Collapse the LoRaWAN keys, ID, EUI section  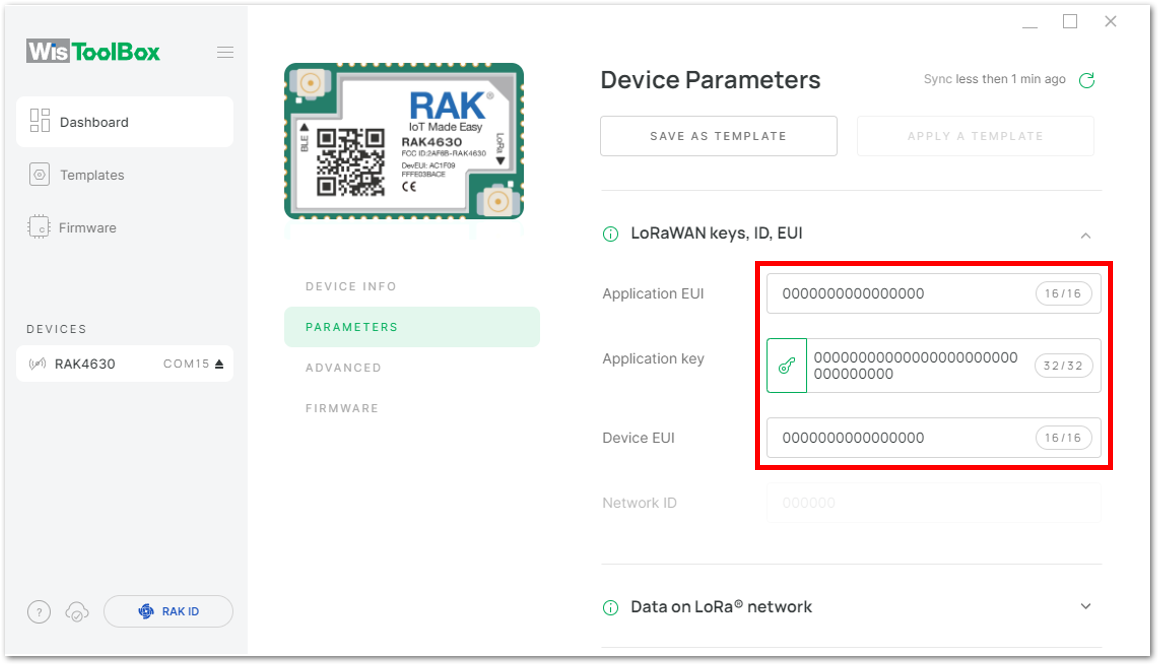tap(1086, 236)
